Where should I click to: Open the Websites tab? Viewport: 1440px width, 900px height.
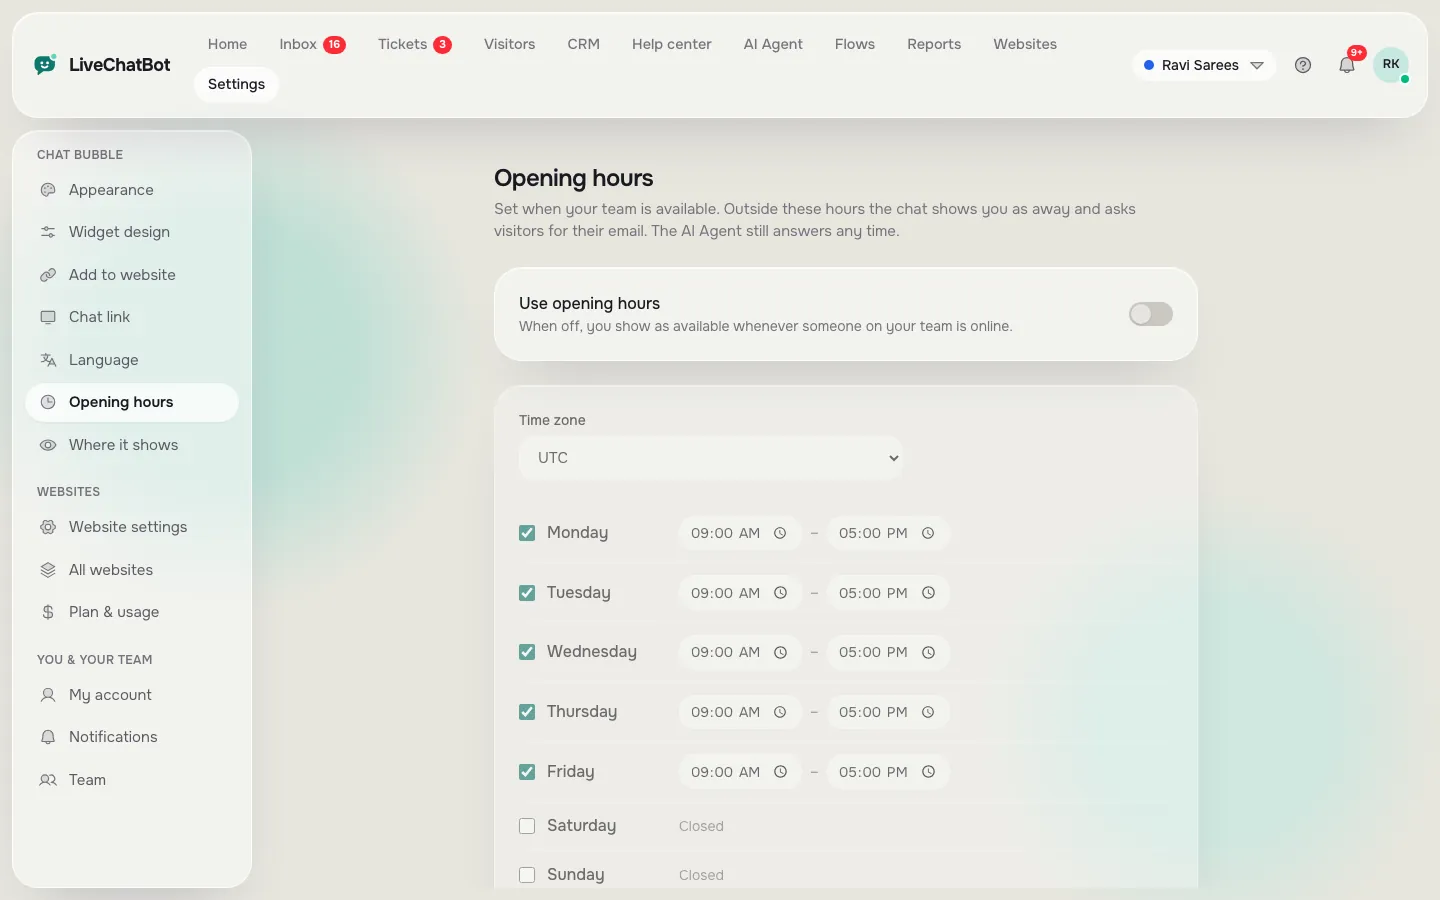click(1025, 44)
